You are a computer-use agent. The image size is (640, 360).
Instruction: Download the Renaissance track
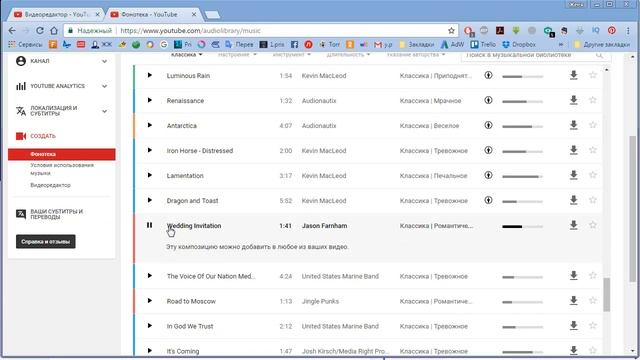click(573, 100)
